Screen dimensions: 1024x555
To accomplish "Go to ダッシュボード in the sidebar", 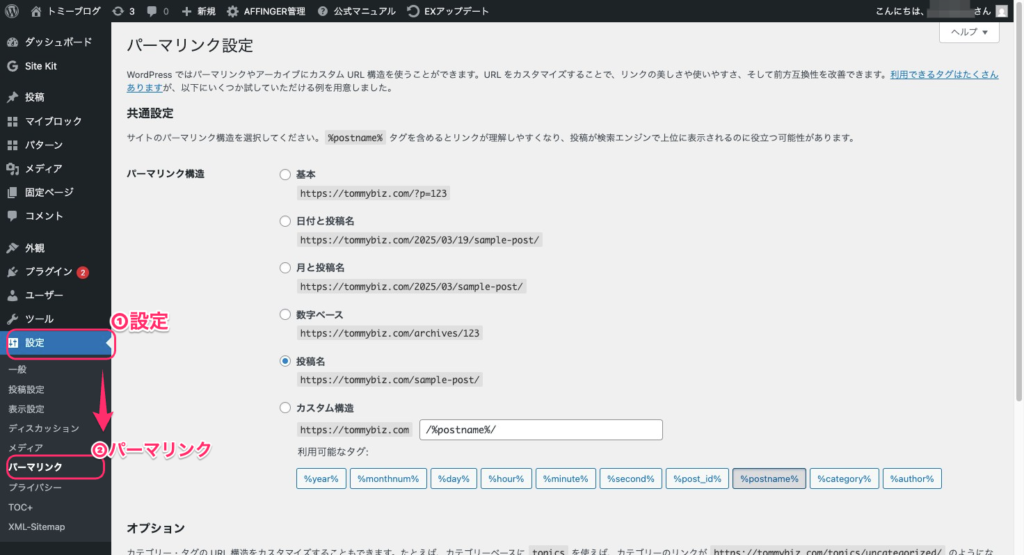I will (x=57, y=42).
